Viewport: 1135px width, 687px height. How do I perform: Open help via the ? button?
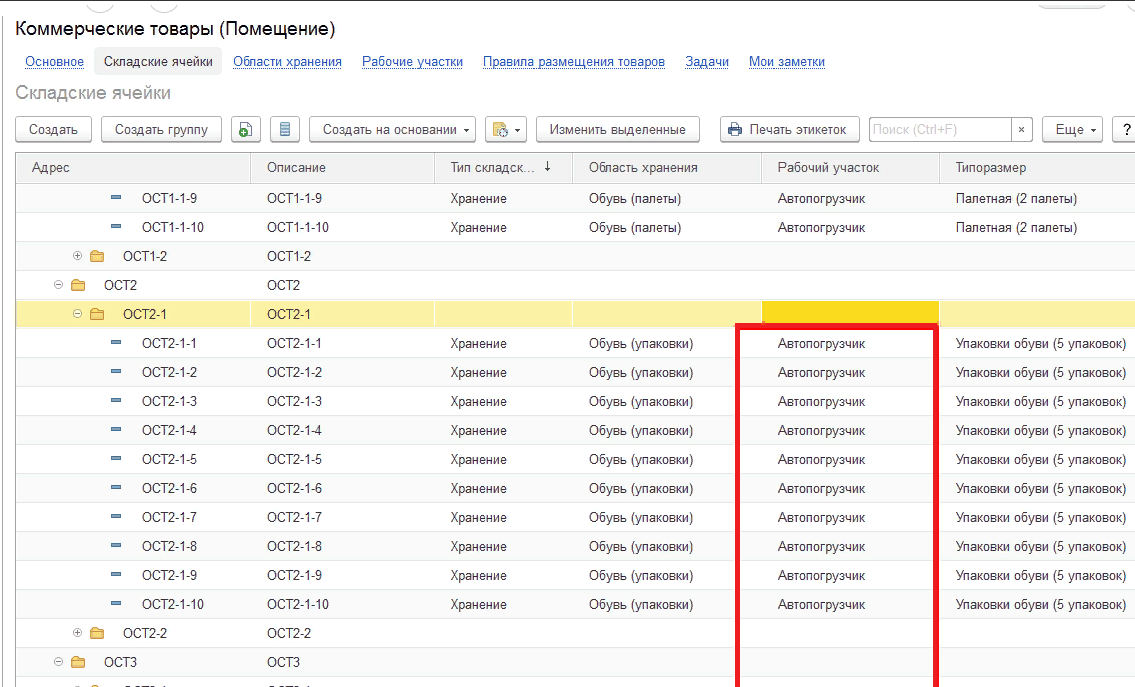[x=1127, y=129]
